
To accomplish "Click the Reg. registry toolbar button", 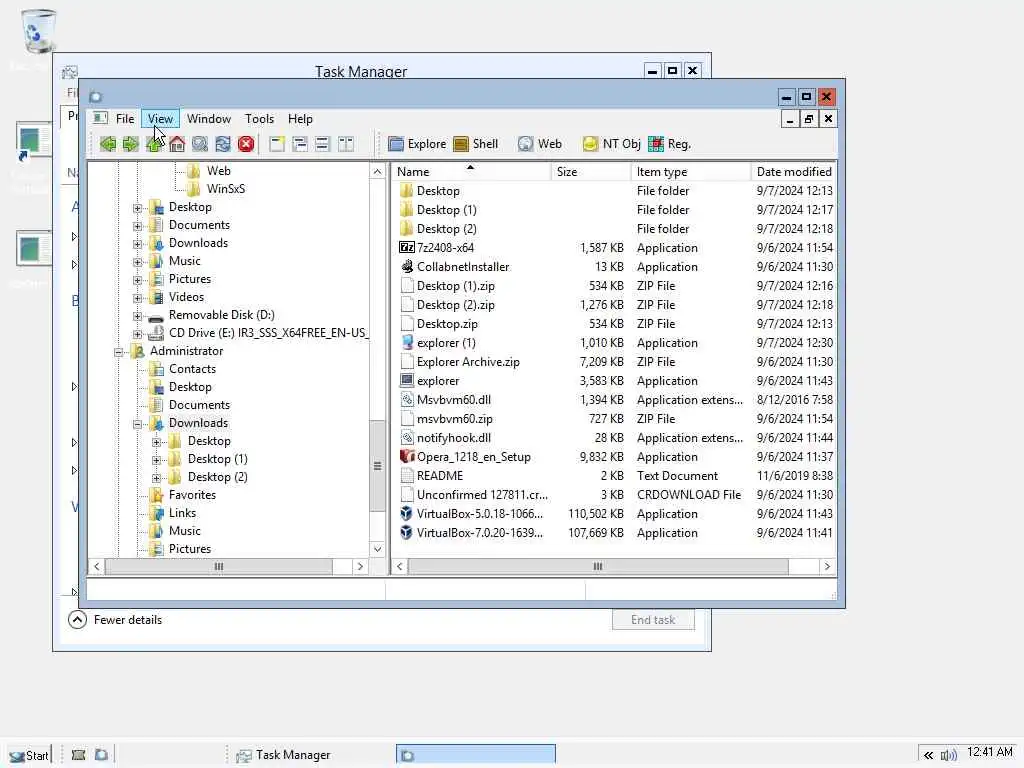I will click(669, 144).
